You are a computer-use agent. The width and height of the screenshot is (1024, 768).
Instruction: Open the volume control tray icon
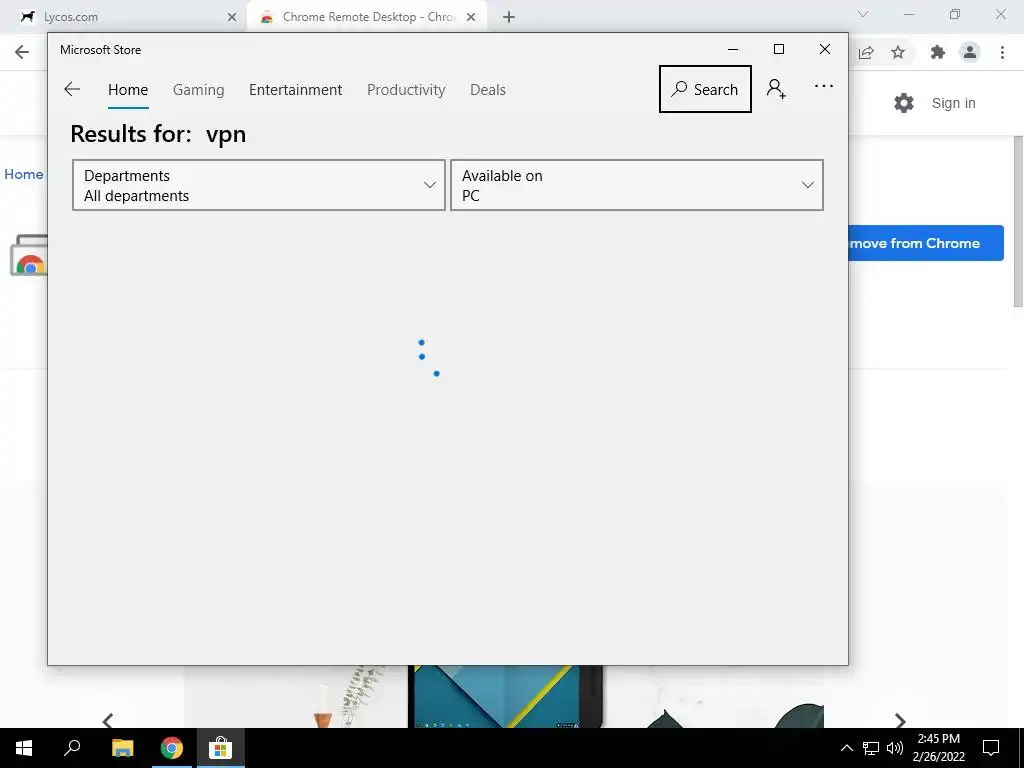point(895,748)
